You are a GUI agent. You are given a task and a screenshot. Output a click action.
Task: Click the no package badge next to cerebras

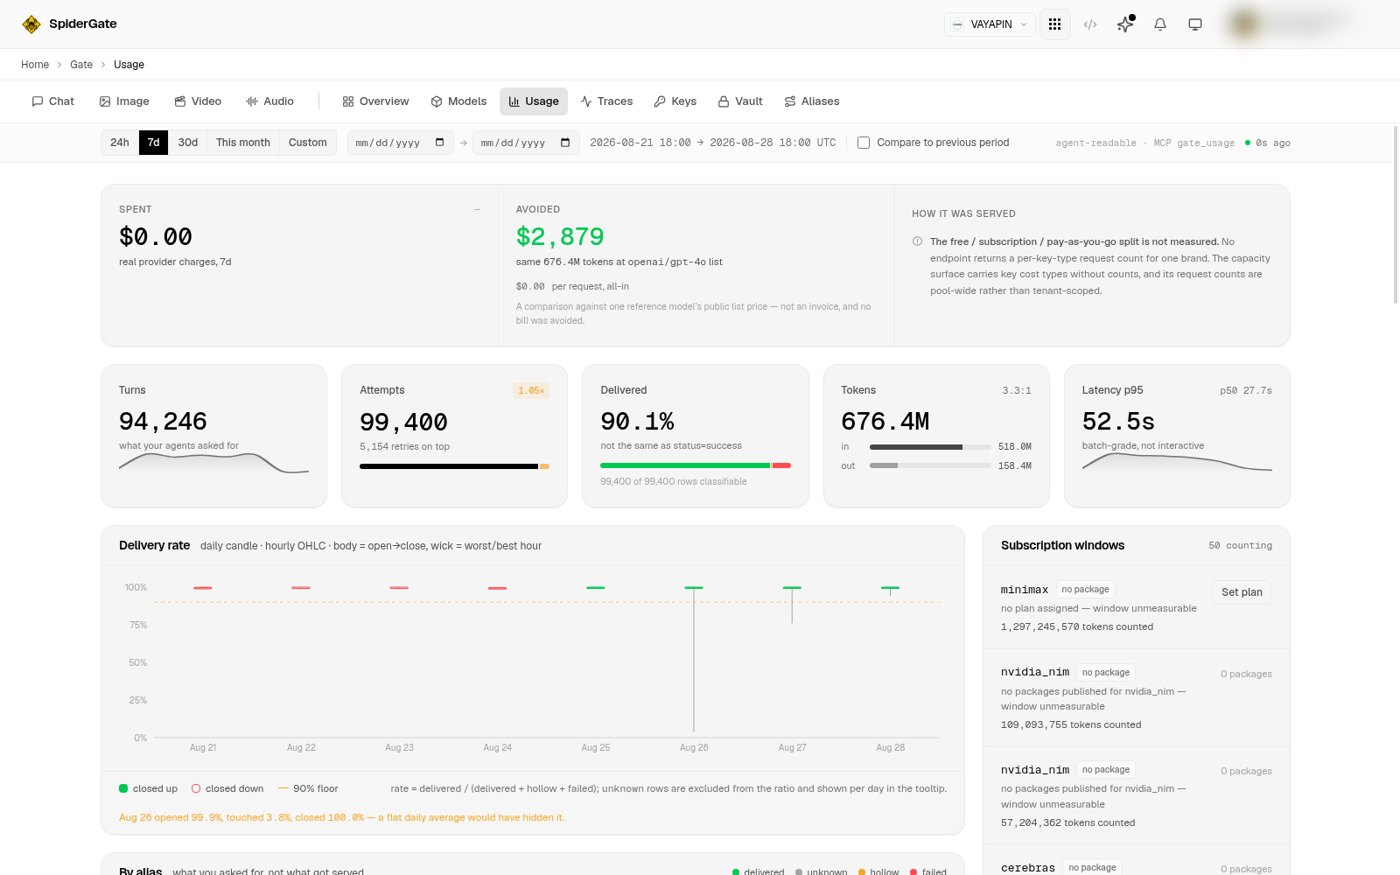coord(1092,867)
